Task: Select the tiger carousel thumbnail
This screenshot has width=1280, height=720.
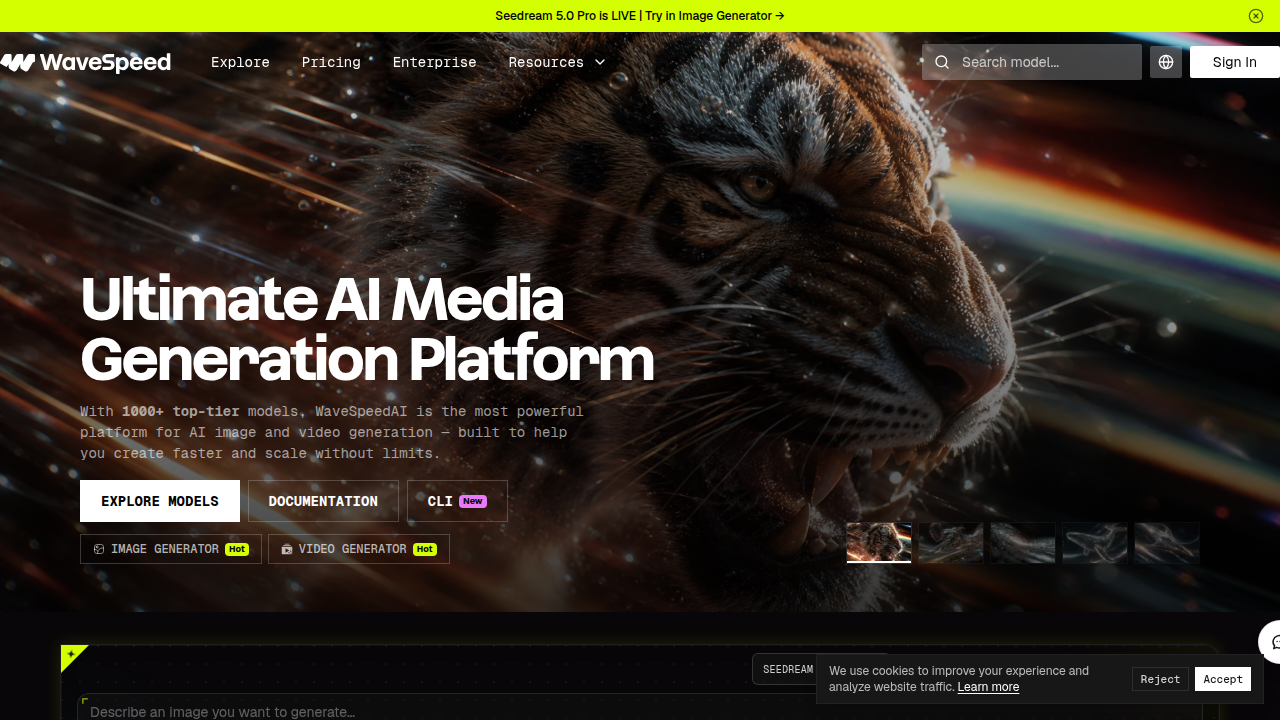Action: coord(879,543)
